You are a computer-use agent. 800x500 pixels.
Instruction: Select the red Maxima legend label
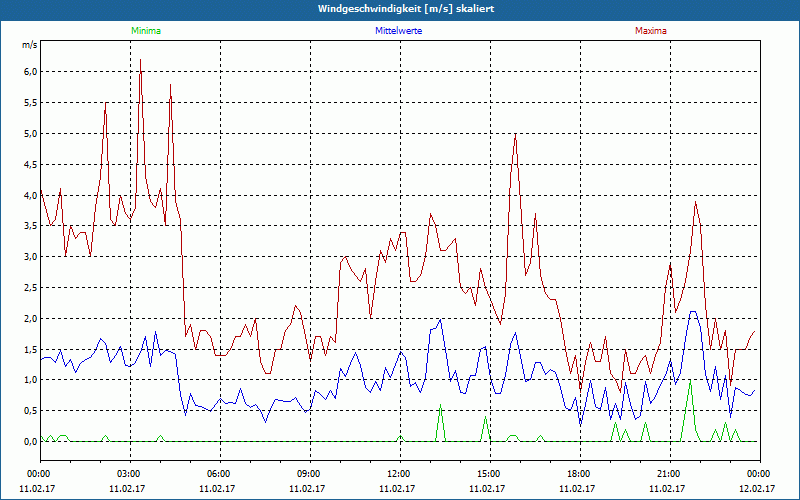coord(651,31)
